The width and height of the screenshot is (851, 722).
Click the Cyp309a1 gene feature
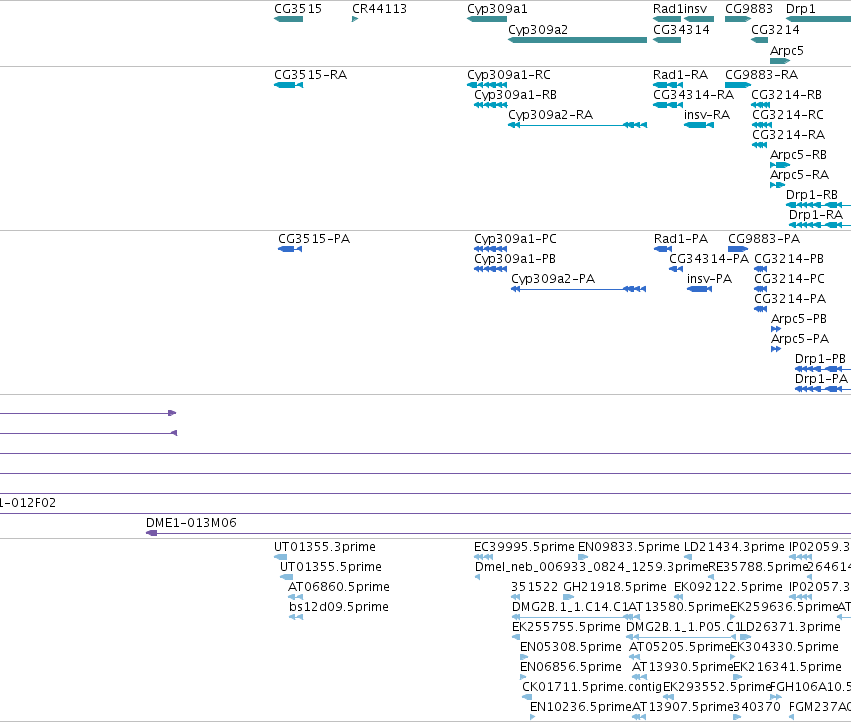(487, 19)
